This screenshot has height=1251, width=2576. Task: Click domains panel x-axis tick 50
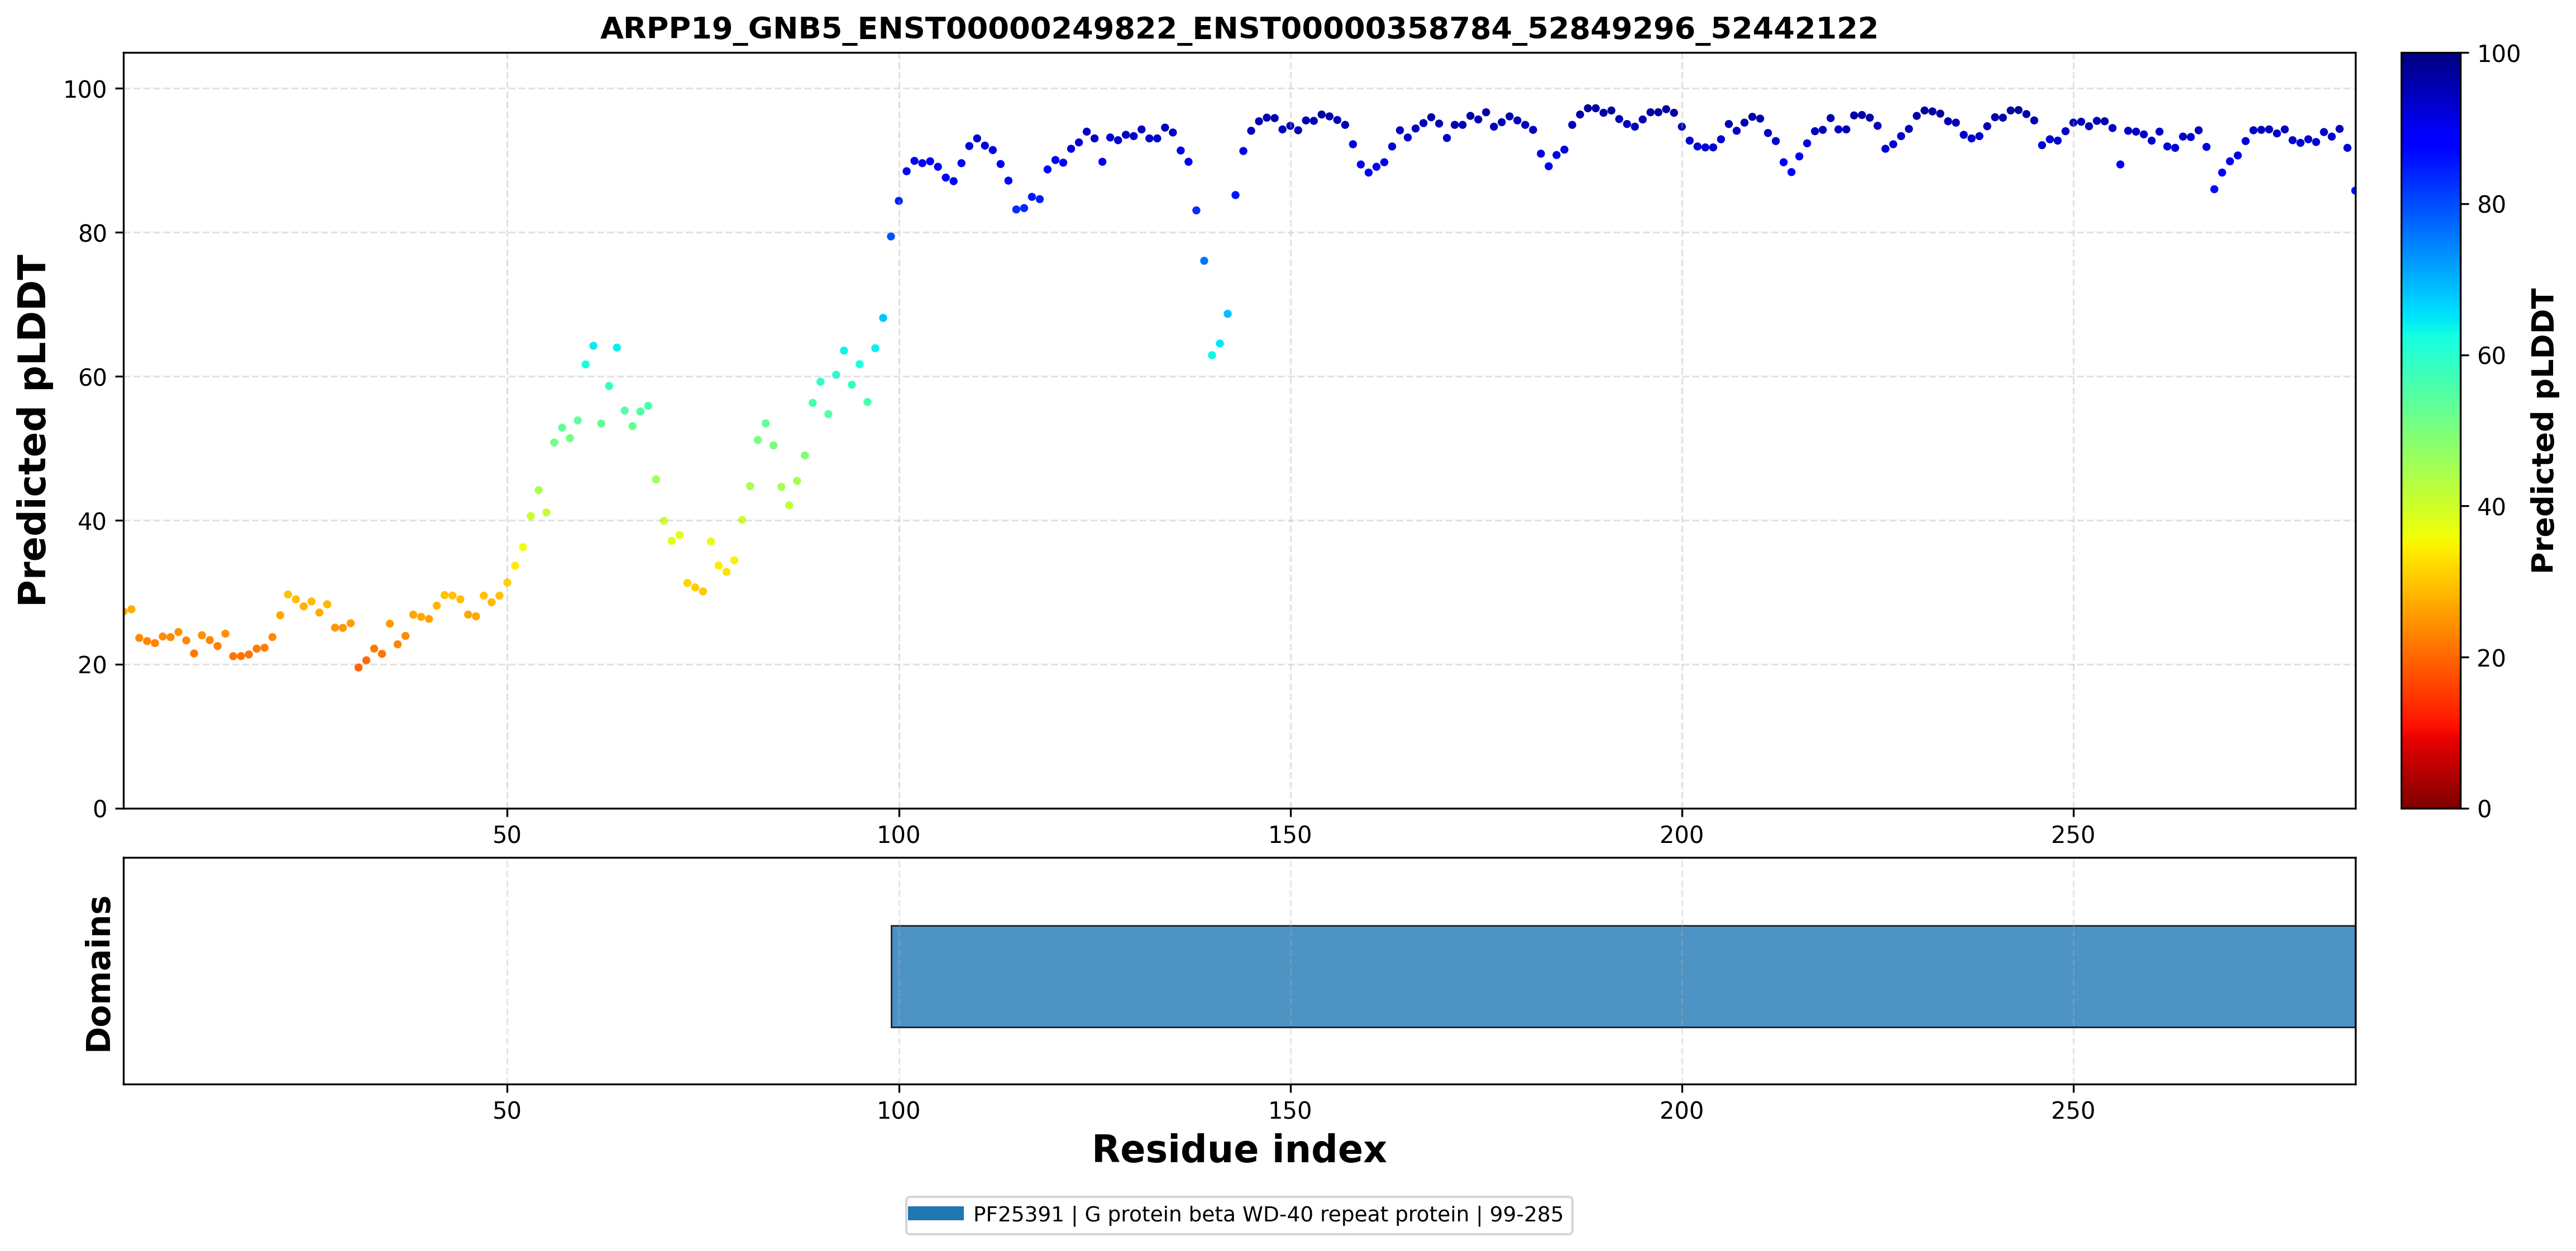click(507, 1111)
